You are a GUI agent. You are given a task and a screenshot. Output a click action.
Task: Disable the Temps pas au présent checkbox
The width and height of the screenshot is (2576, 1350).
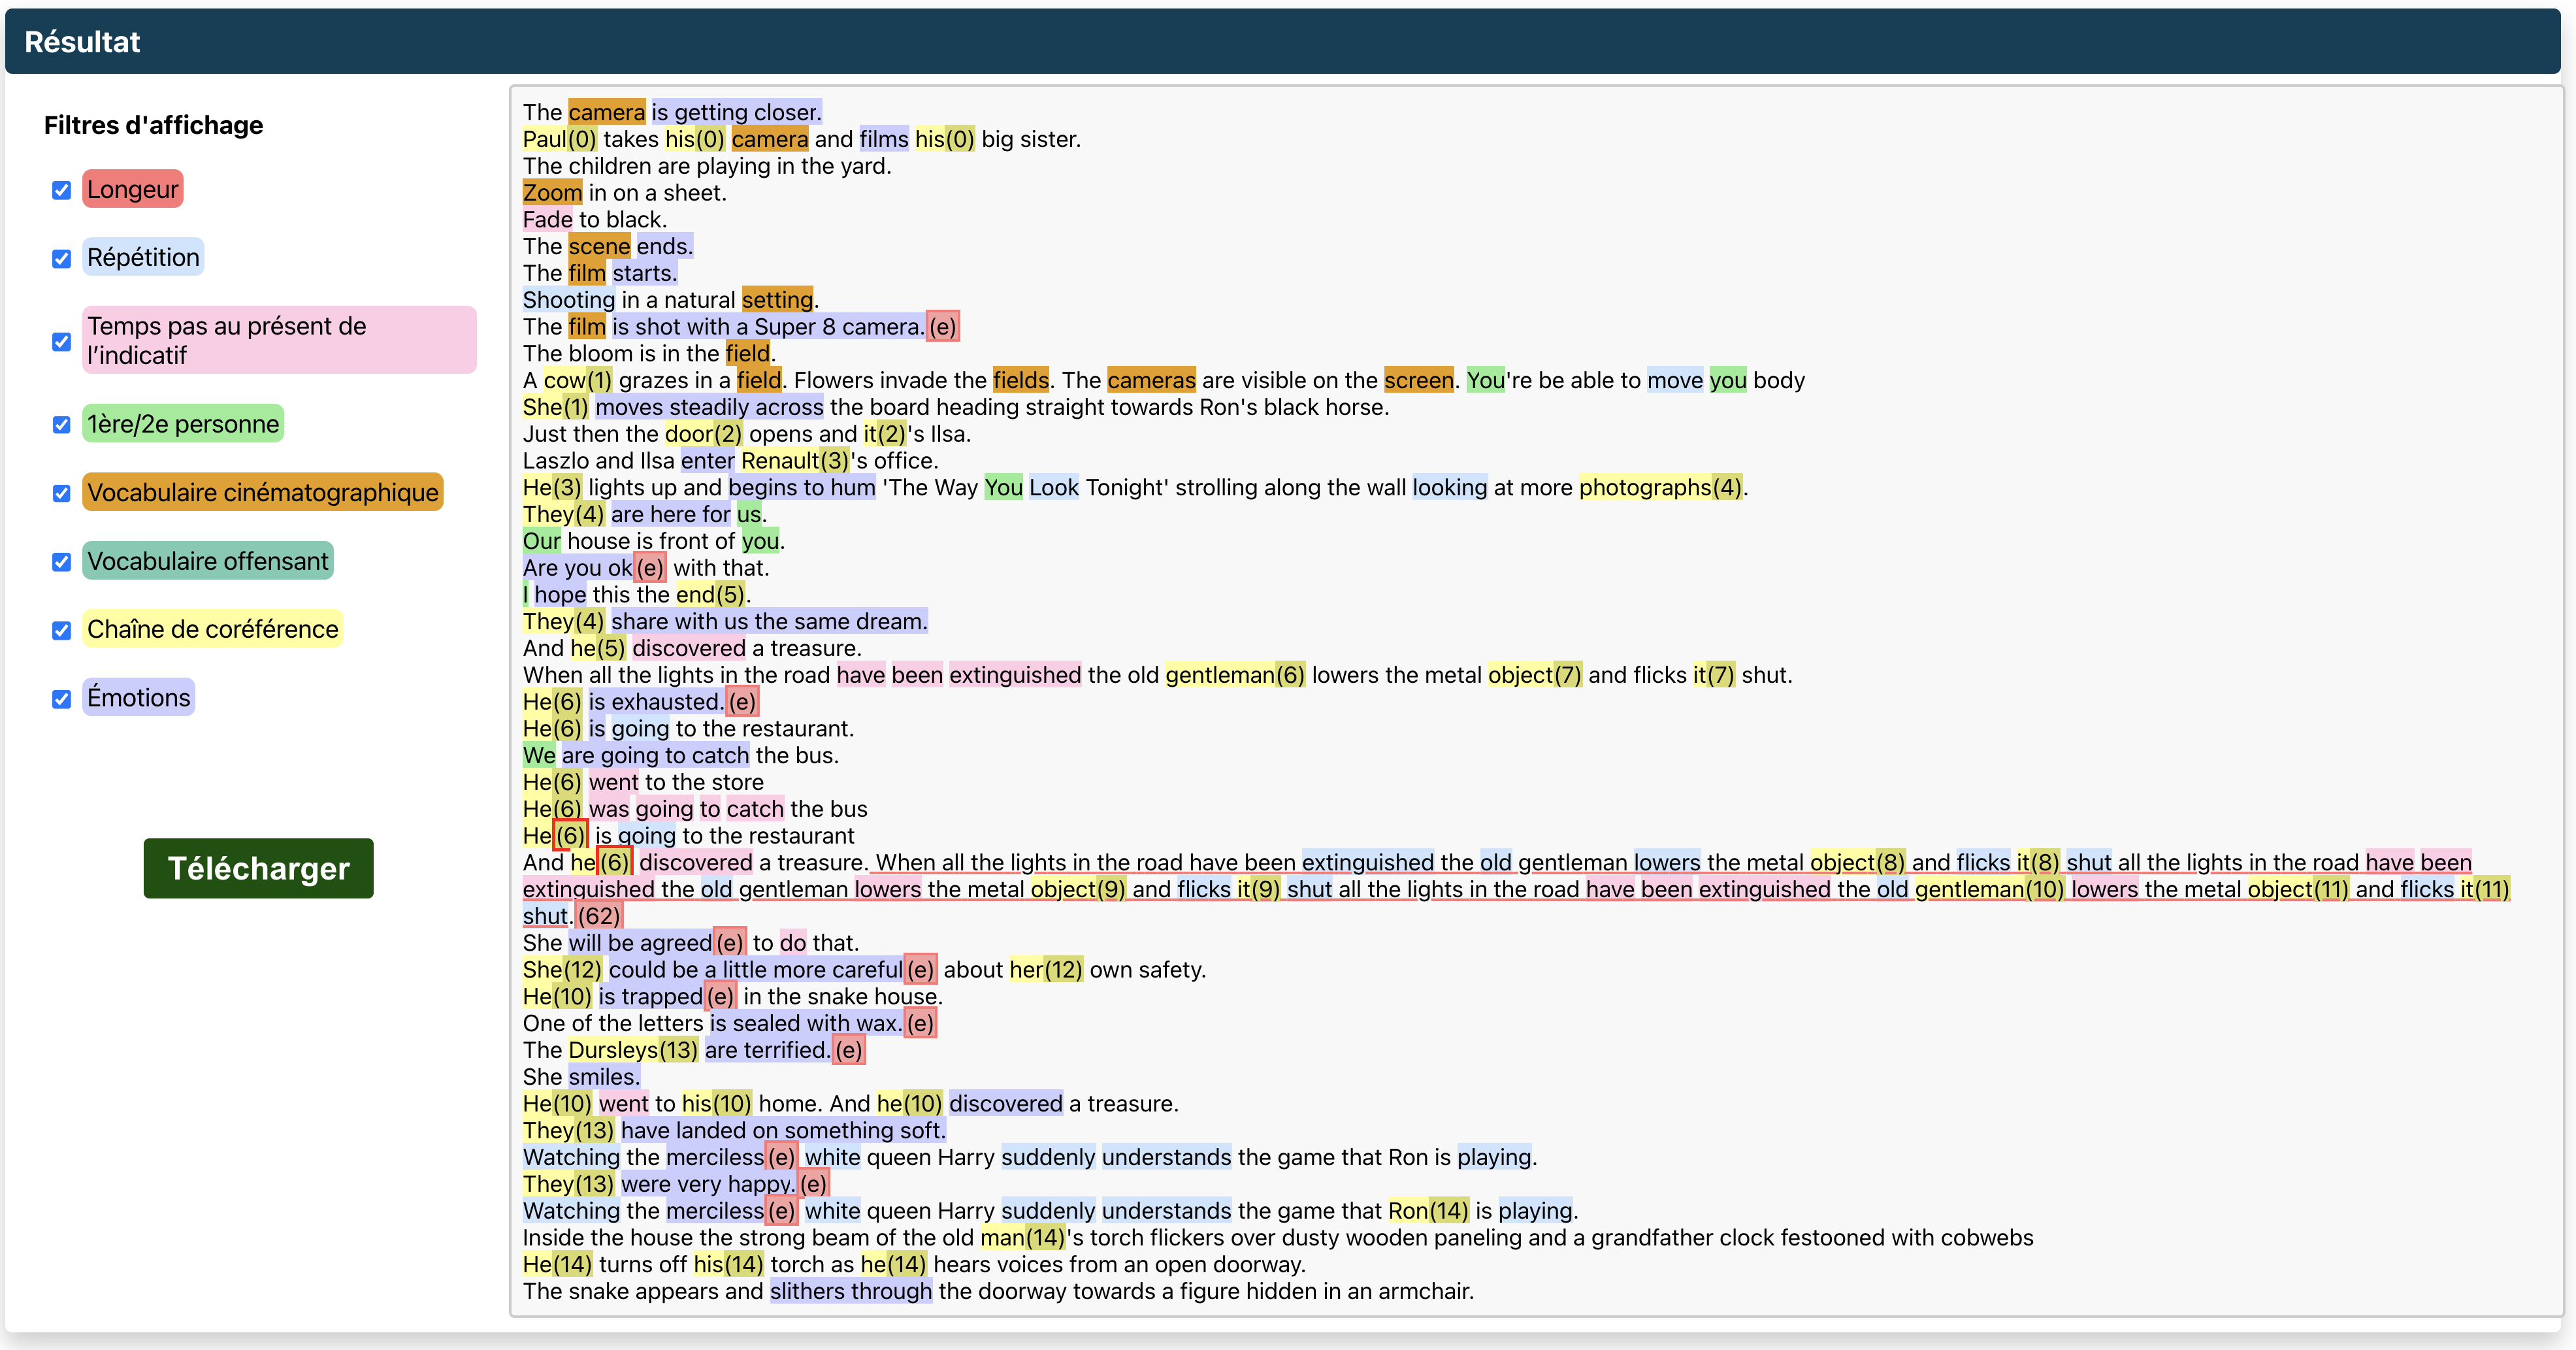tap(62, 341)
